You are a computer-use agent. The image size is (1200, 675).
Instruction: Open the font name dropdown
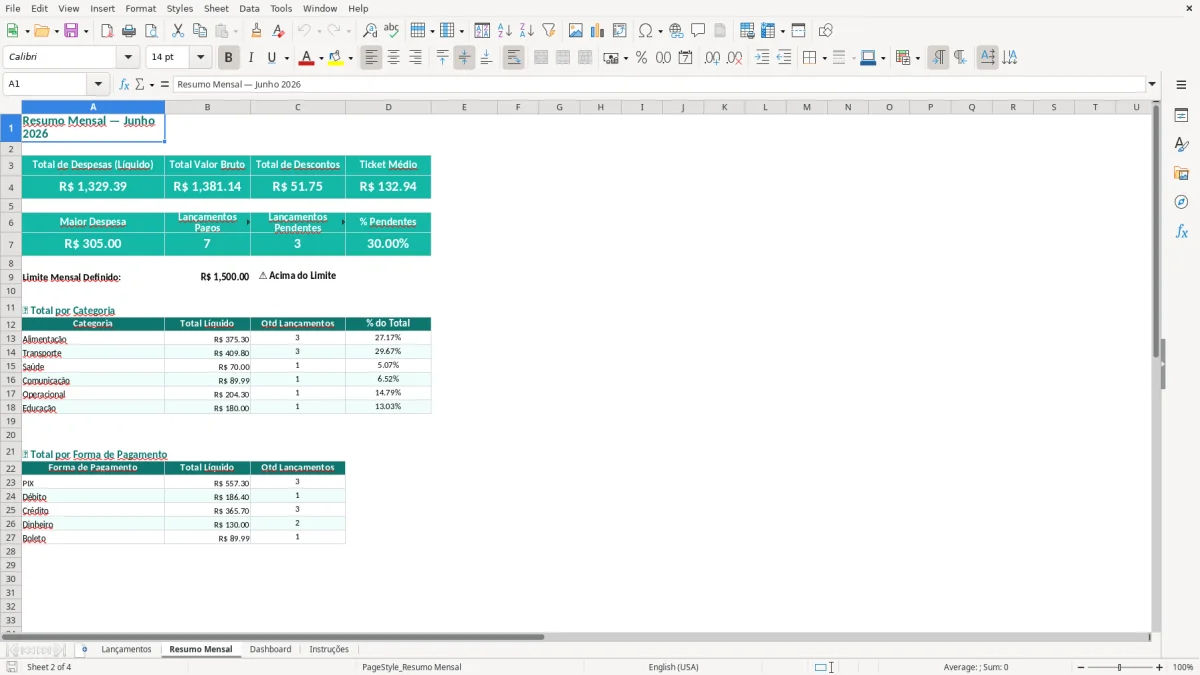(128, 58)
